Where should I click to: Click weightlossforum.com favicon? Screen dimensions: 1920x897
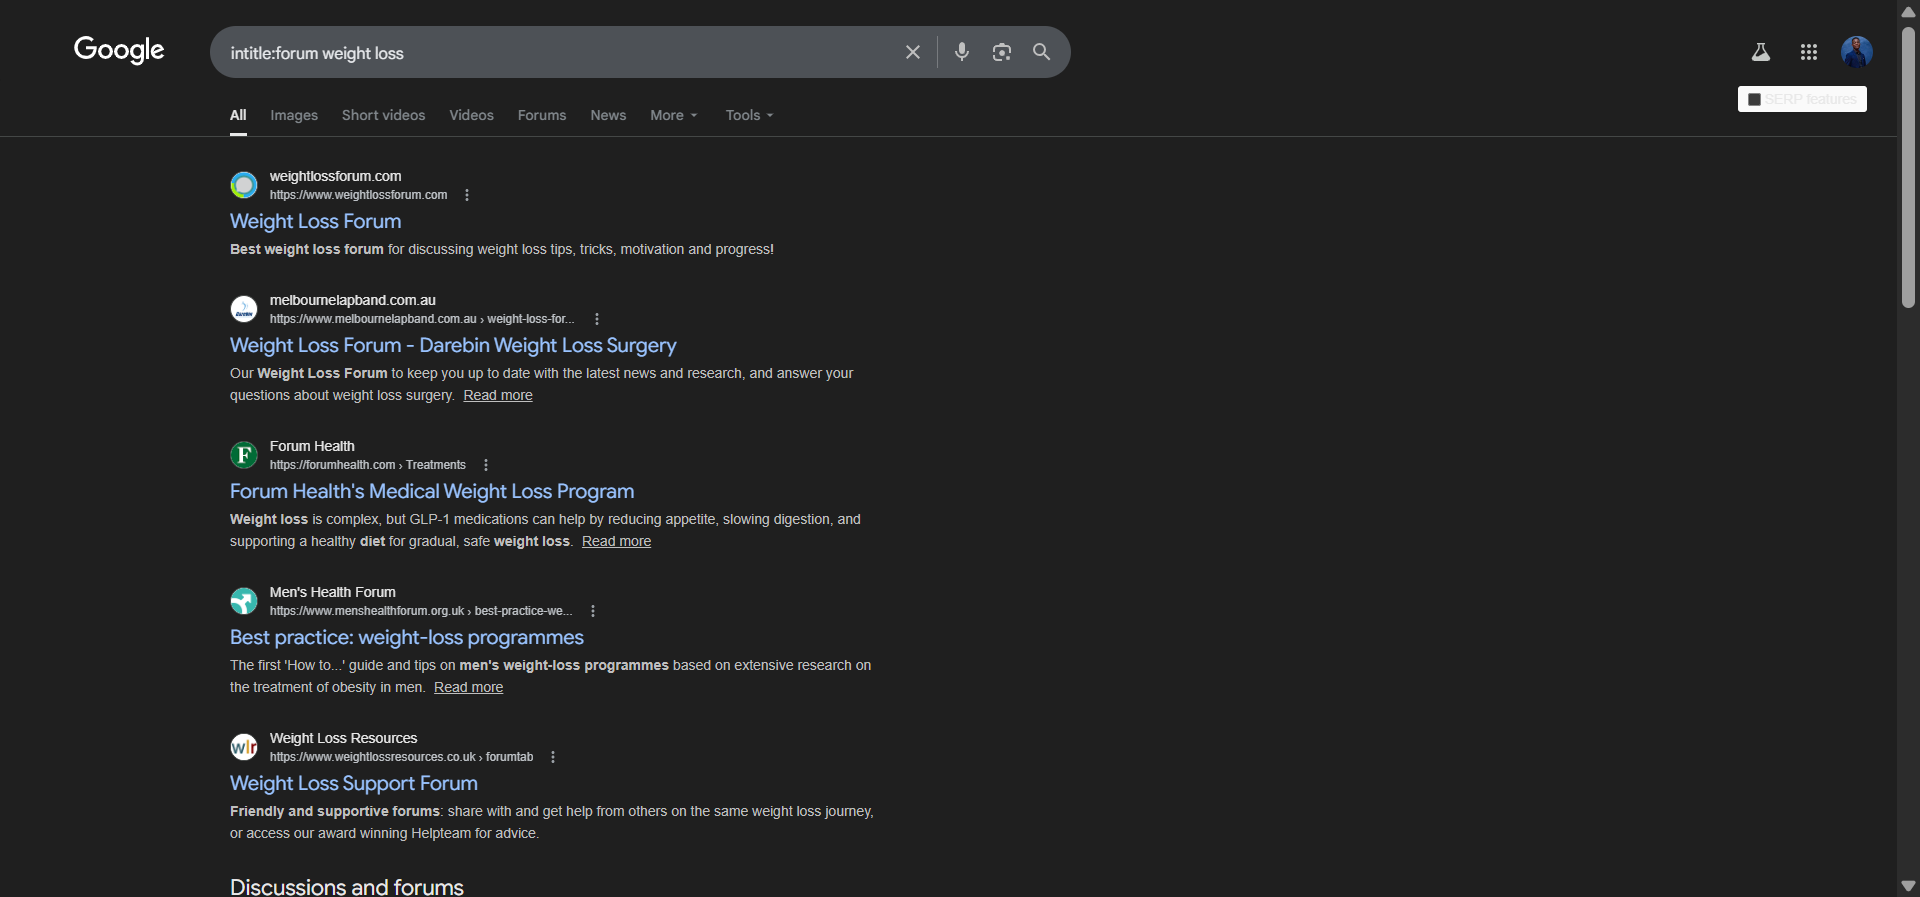click(x=244, y=185)
